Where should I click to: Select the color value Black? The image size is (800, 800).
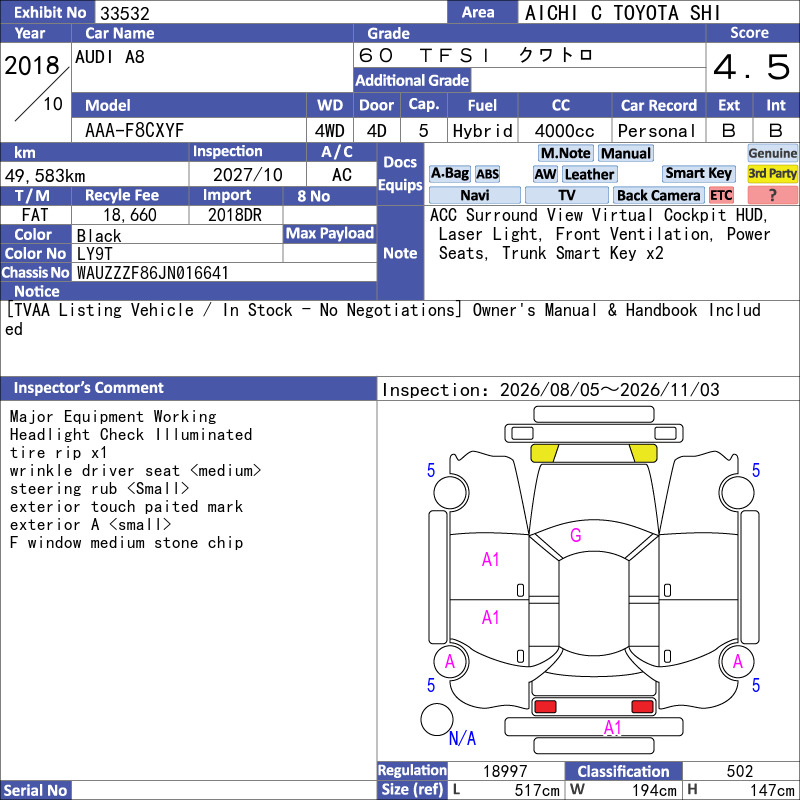click(x=99, y=236)
